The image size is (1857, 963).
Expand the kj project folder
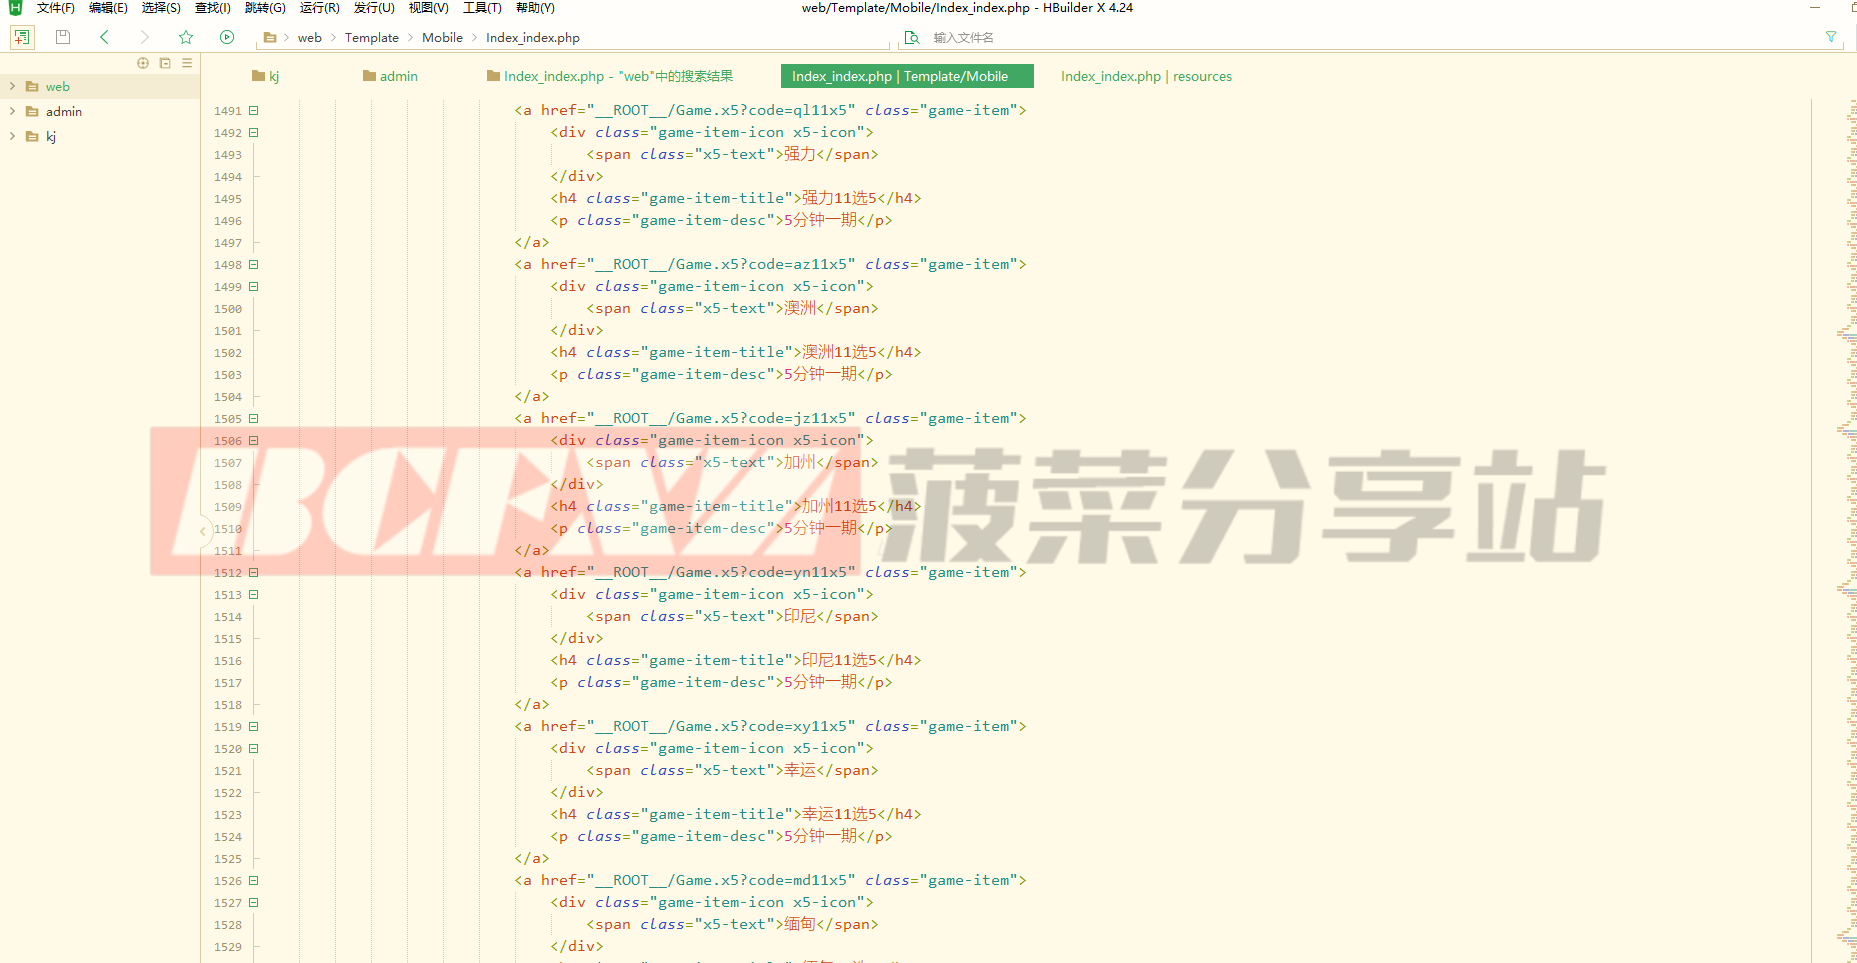coord(12,136)
